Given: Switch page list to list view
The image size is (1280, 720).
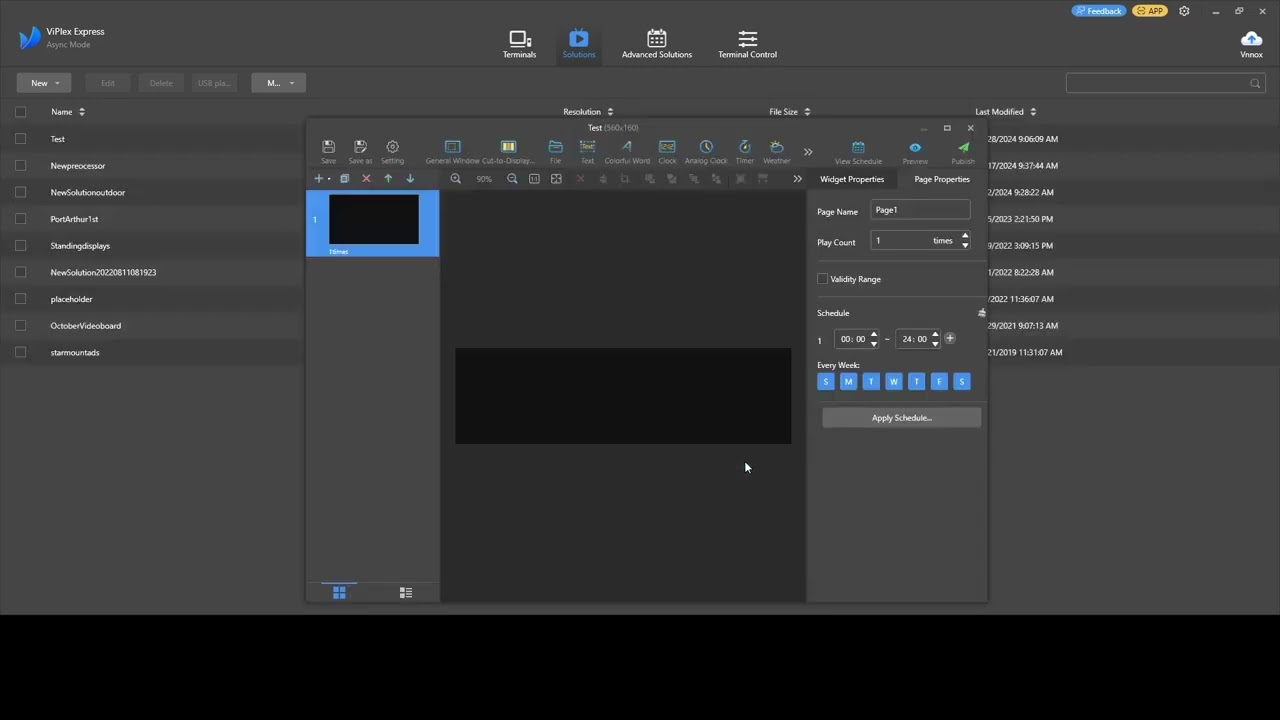Looking at the screenshot, I should pyautogui.click(x=406, y=592).
